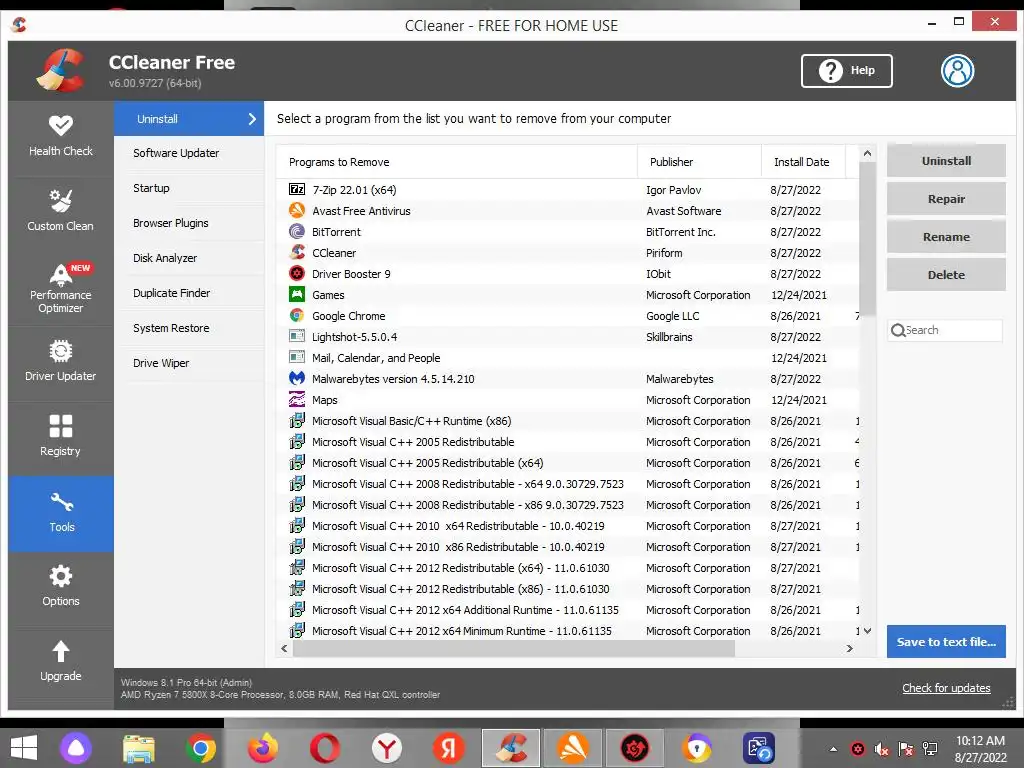Click the Uninstall button on the right
Screen dimensions: 1024x768
(946, 161)
